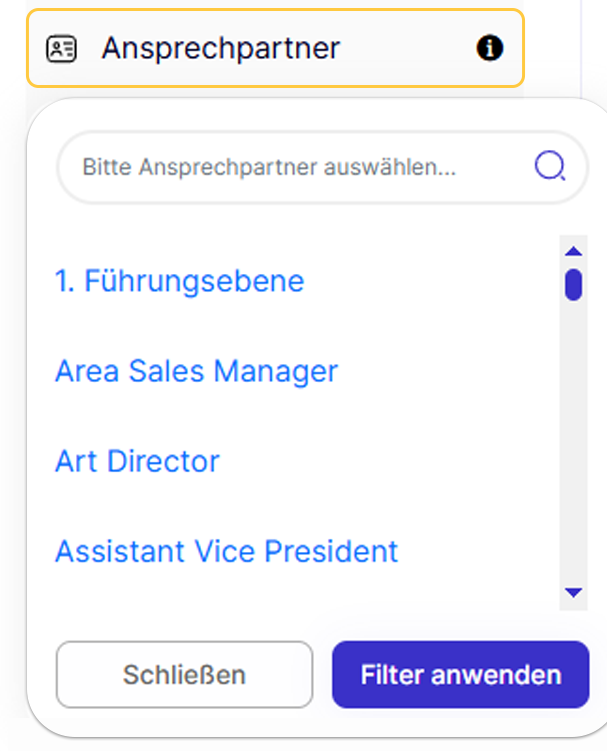The width and height of the screenshot is (607, 751).
Task: Apply filter with "Filter anwenden"
Action: pyautogui.click(x=460, y=674)
